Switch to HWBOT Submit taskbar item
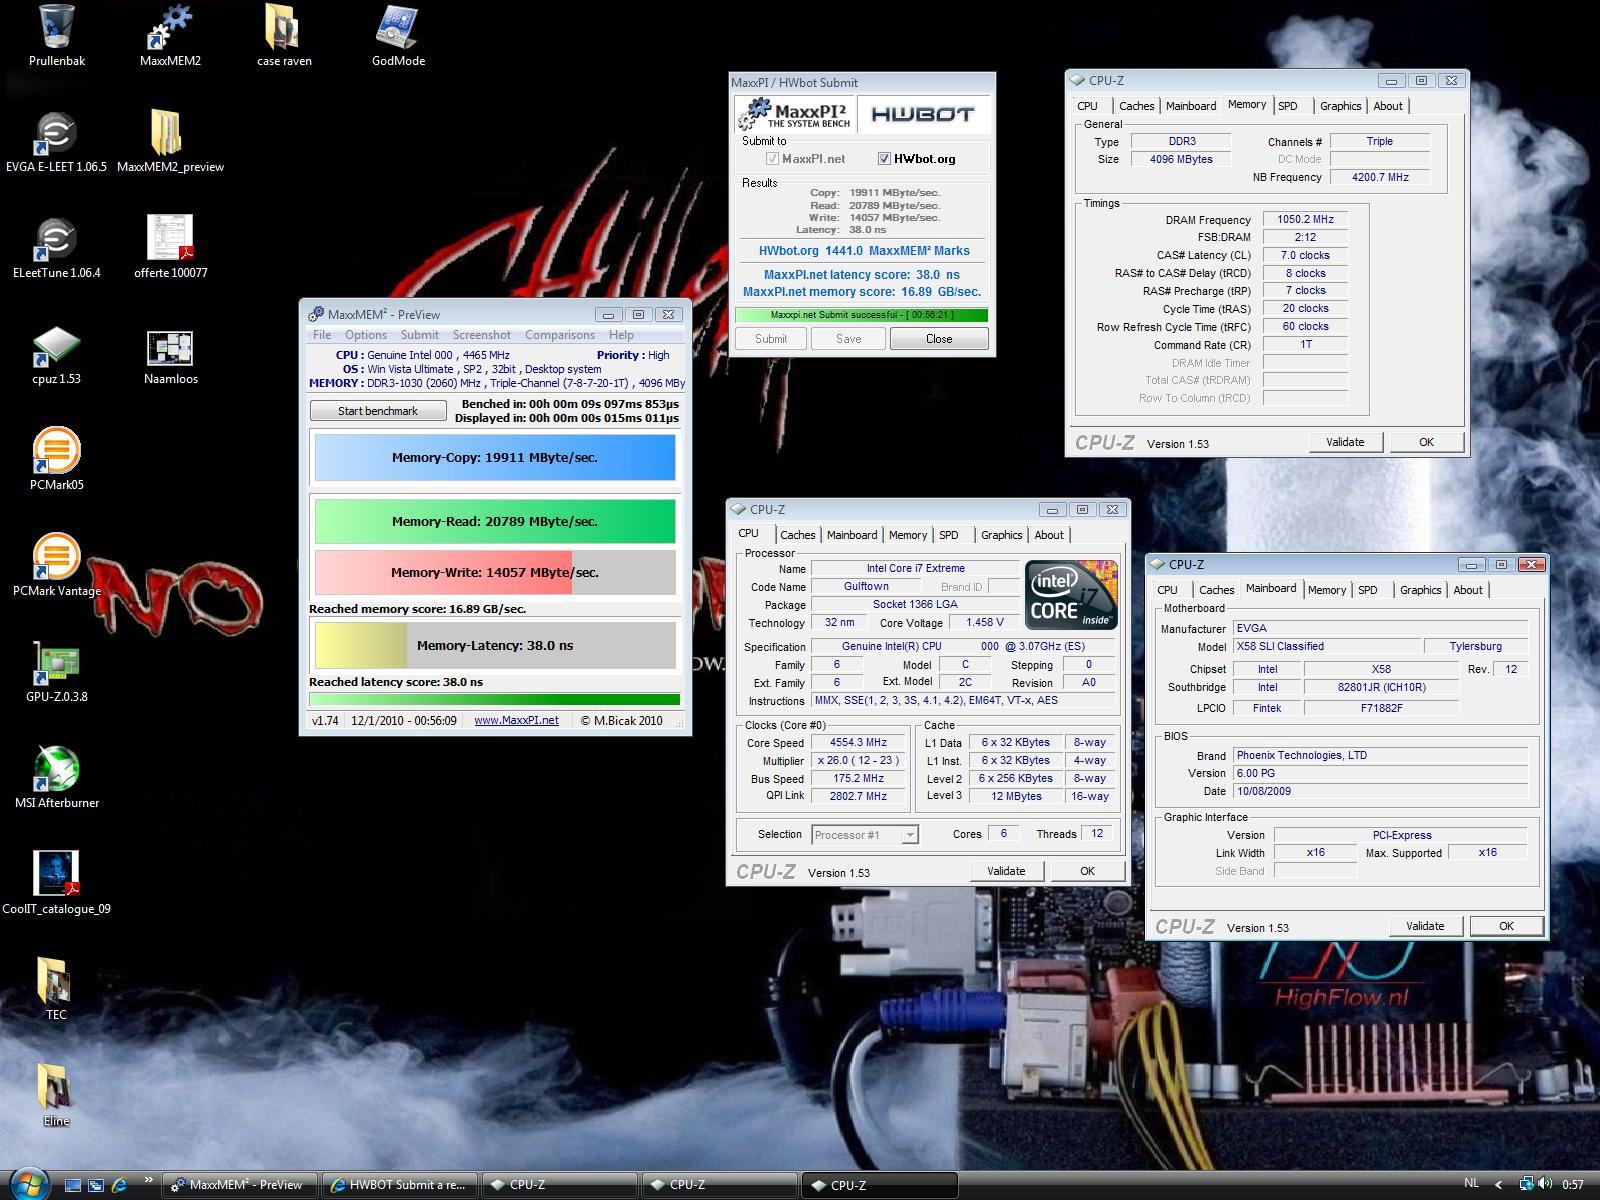Screen dimensions: 1600x1200 click(400, 1185)
